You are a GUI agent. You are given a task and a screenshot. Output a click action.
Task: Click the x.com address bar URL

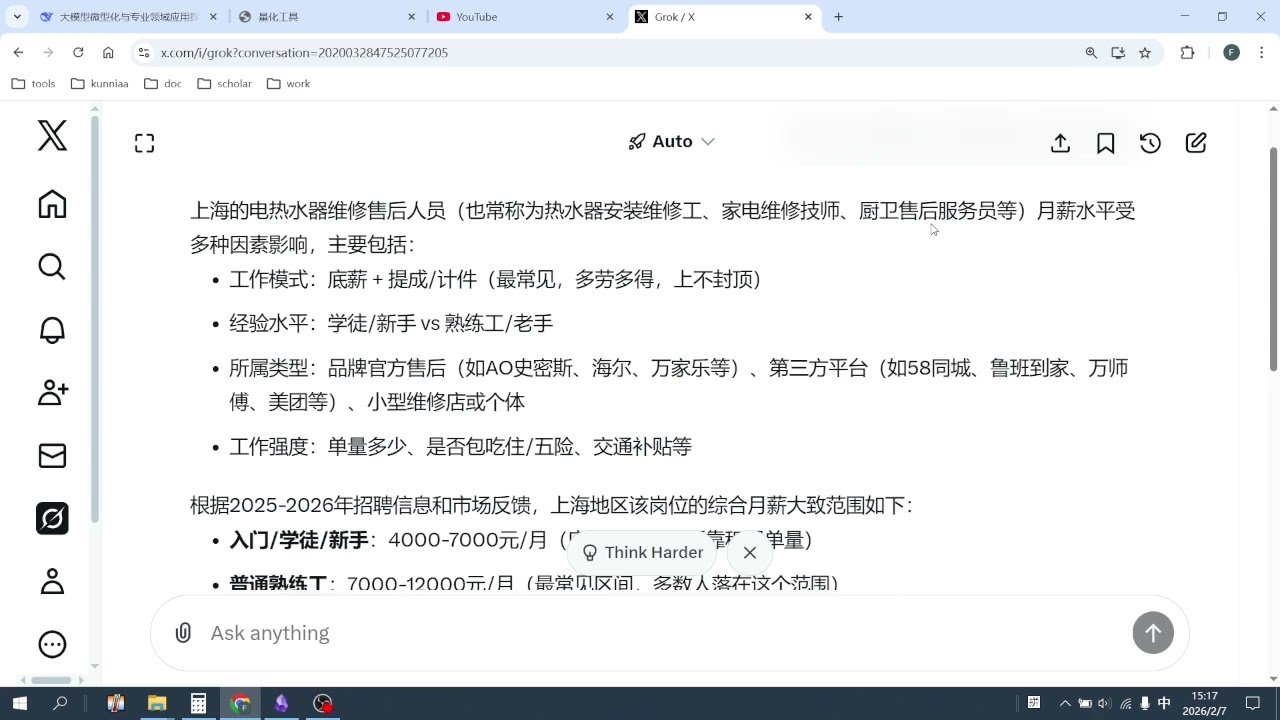[x=304, y=53]
